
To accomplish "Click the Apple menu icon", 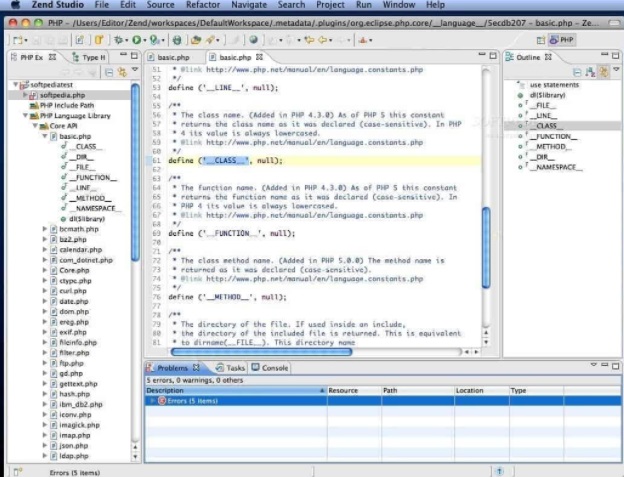I will [x=15, y=5].
